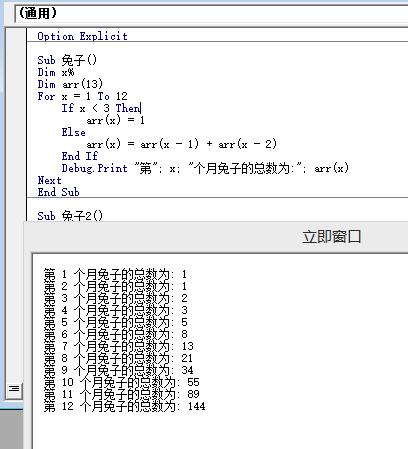The height and width of the screenshot is (449, 408).
Task: Click the 'End If' line
Action: [x=79, y=156]
